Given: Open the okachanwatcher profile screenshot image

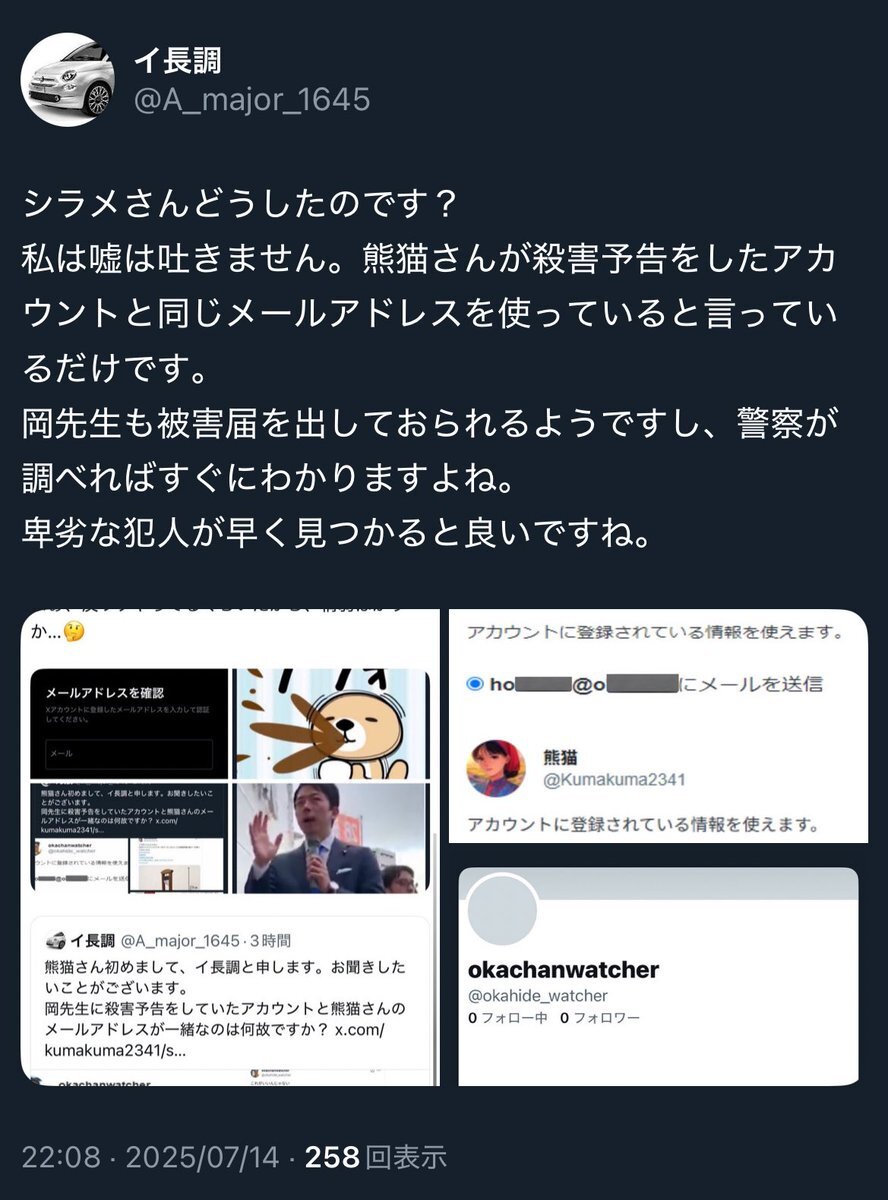Looking at the screenshot, I should pyautogui.click(x=658, y=976).
